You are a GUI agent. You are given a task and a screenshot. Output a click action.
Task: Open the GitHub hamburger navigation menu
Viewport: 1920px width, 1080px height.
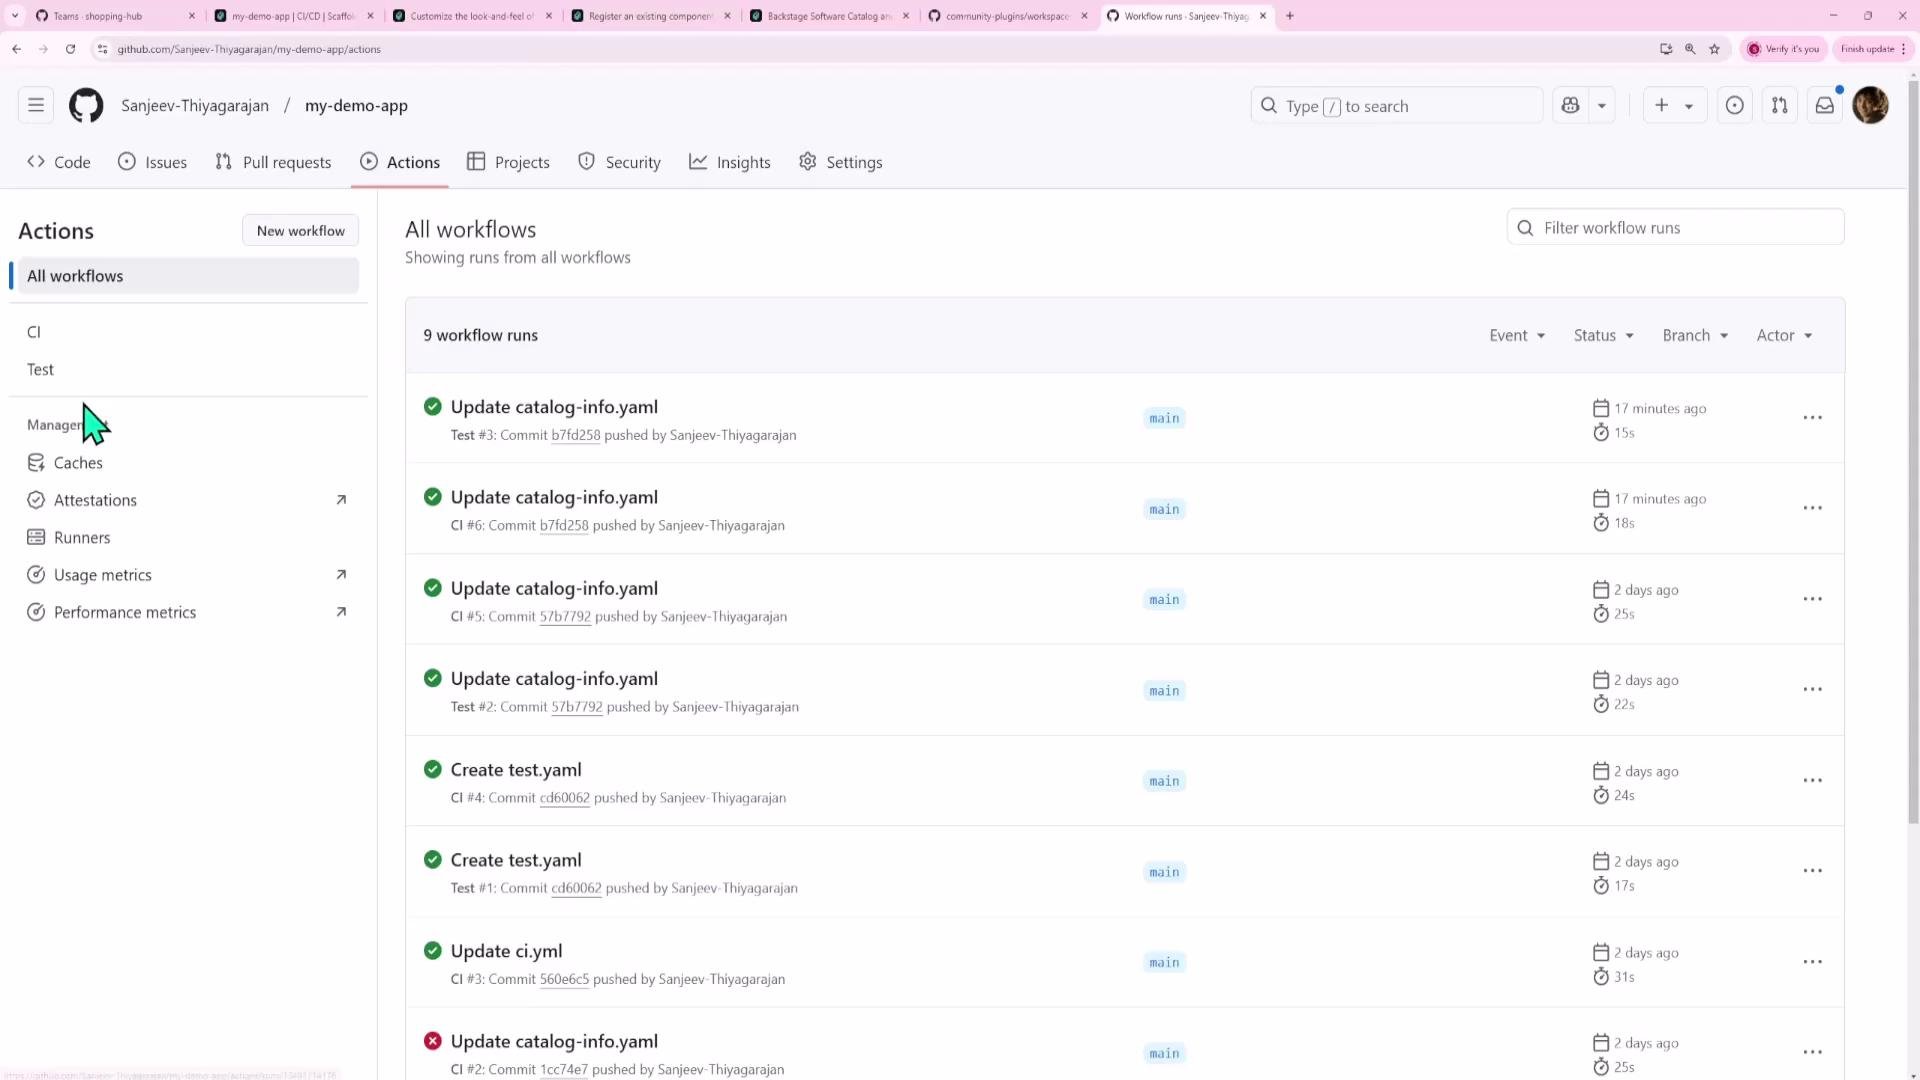tap(36, 105)
